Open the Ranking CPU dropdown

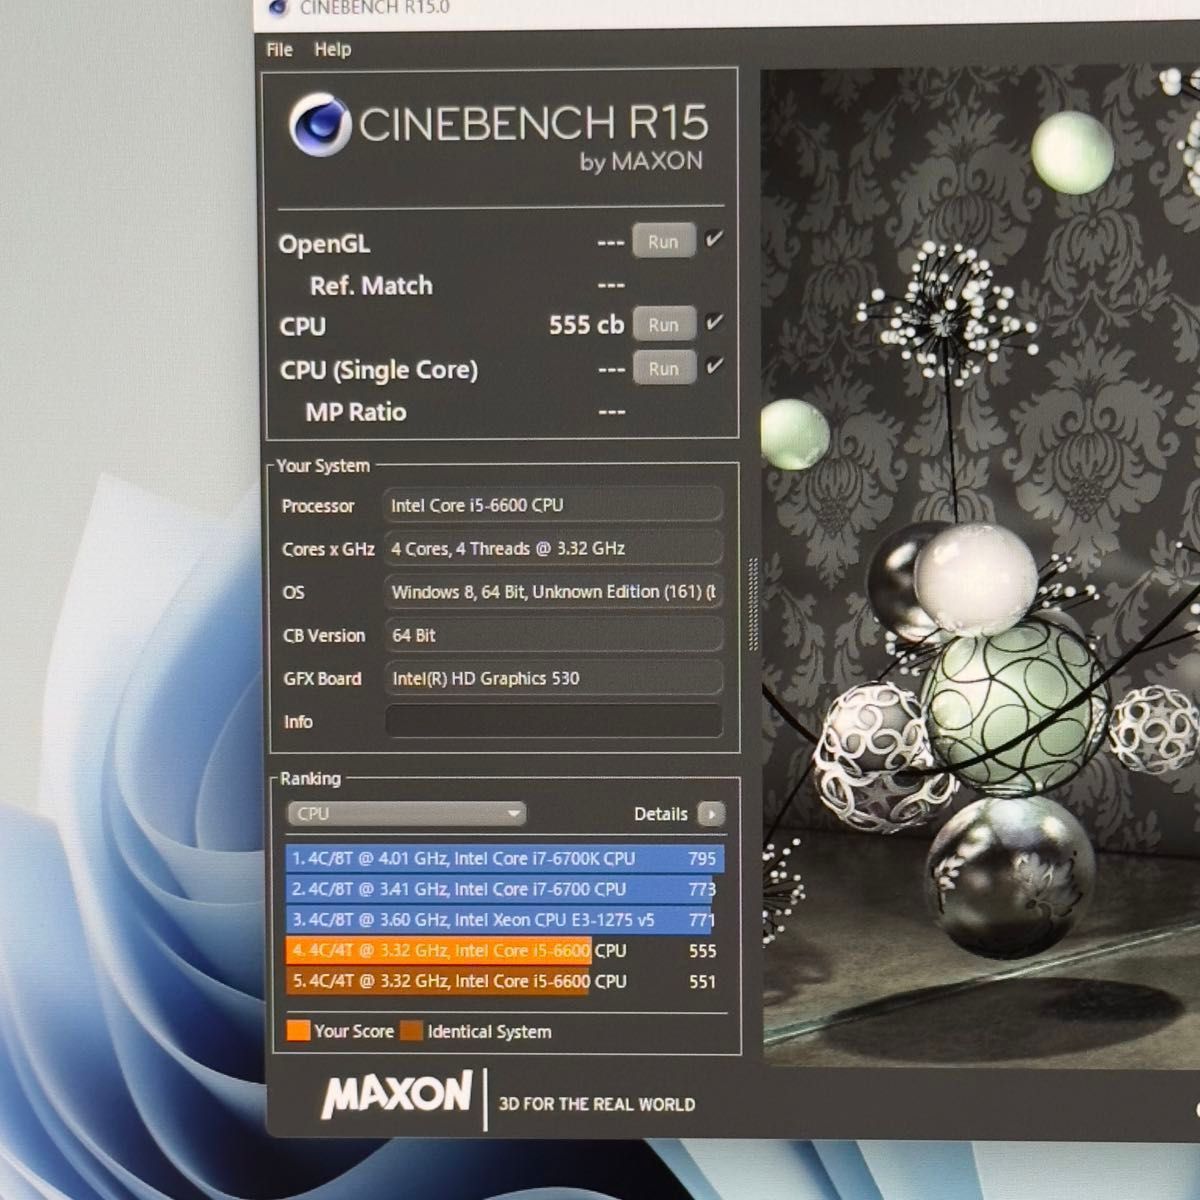(x=406, y=813)
